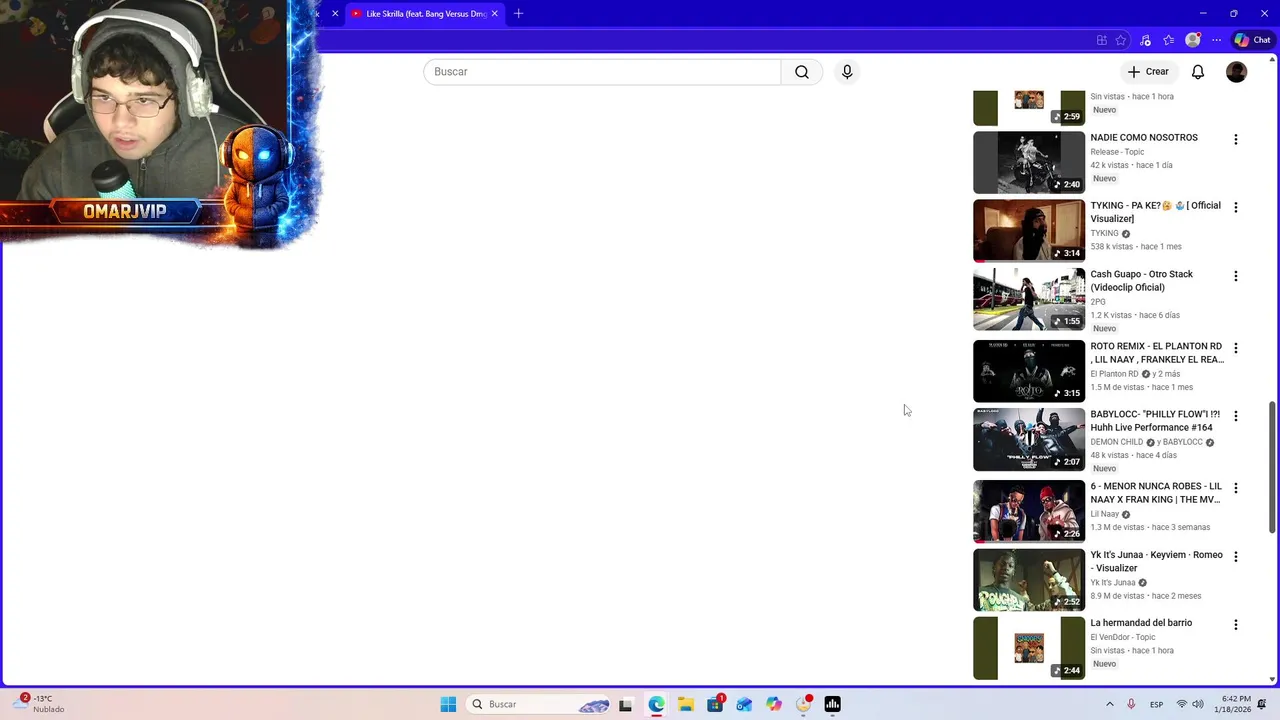Open options menu for BABYLOCC PHILLY FLOW video
Screen dimensions: 1280x720
(1236, 416)
